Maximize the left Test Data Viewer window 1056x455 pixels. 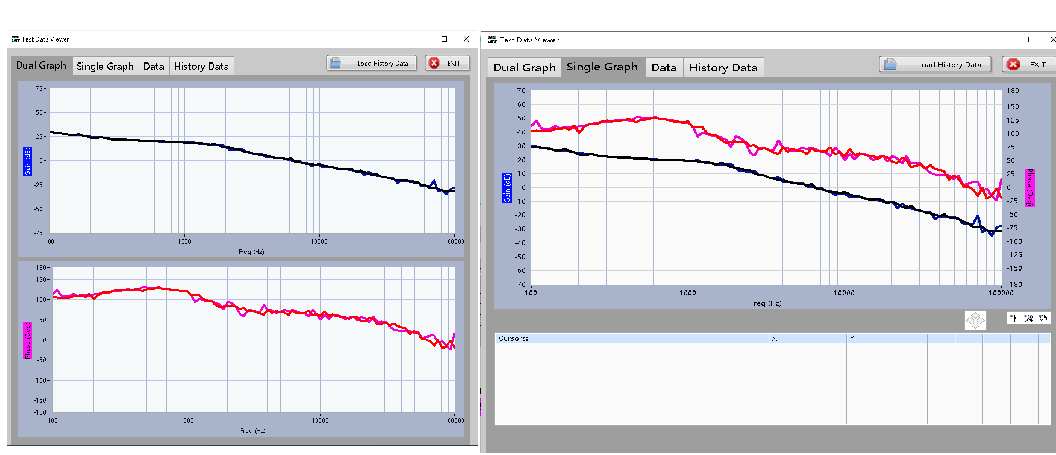tap(444, 39)
